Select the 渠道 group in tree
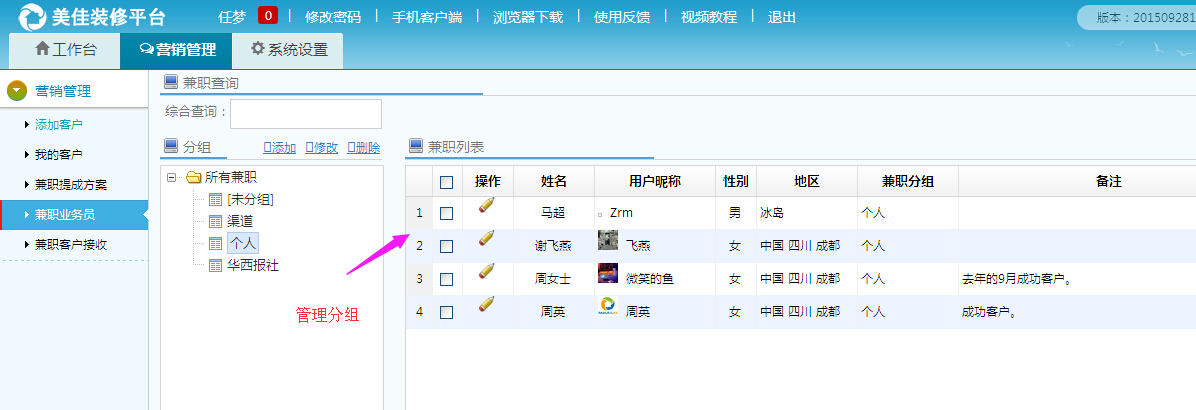Image resolution: width=1196 pixels, height=410 pixels. pos(240,221)
